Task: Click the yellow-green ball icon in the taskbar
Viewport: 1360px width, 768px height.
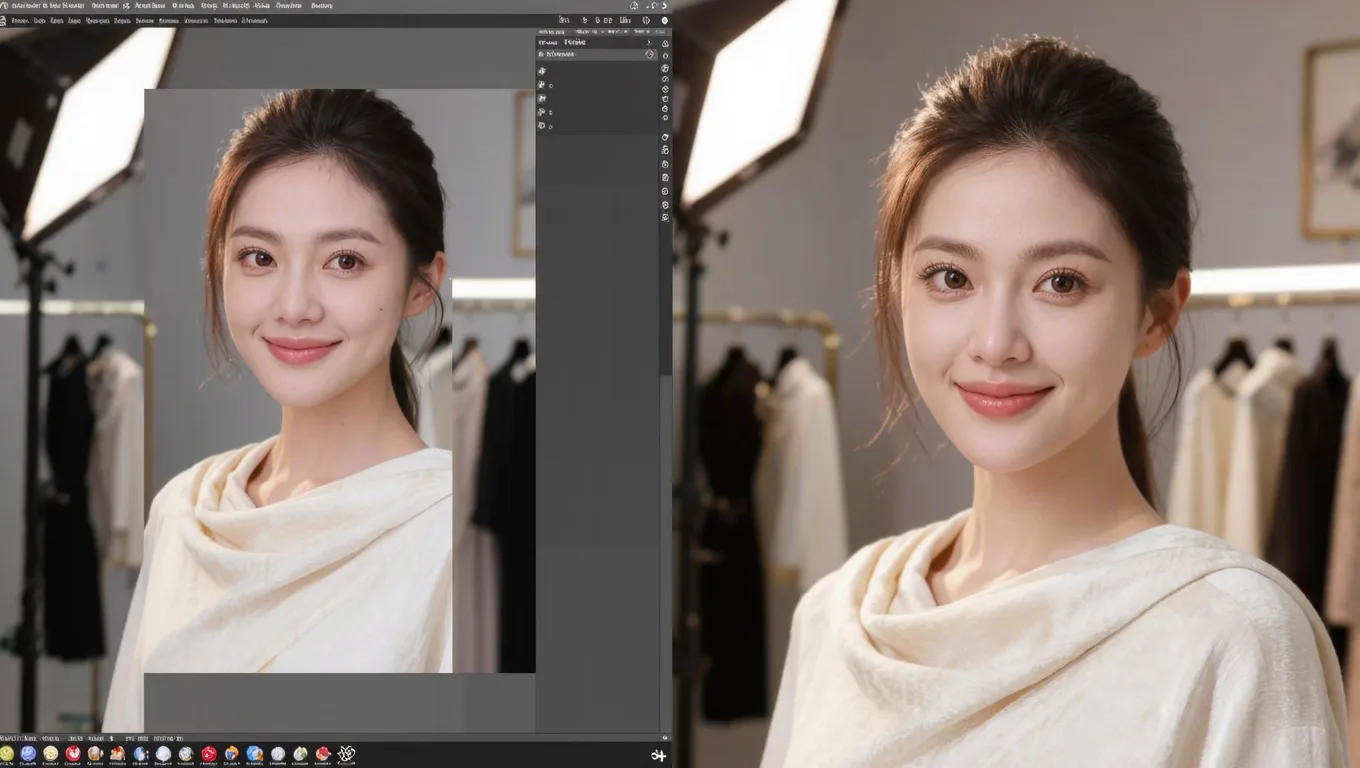Action: coord(7,754)
